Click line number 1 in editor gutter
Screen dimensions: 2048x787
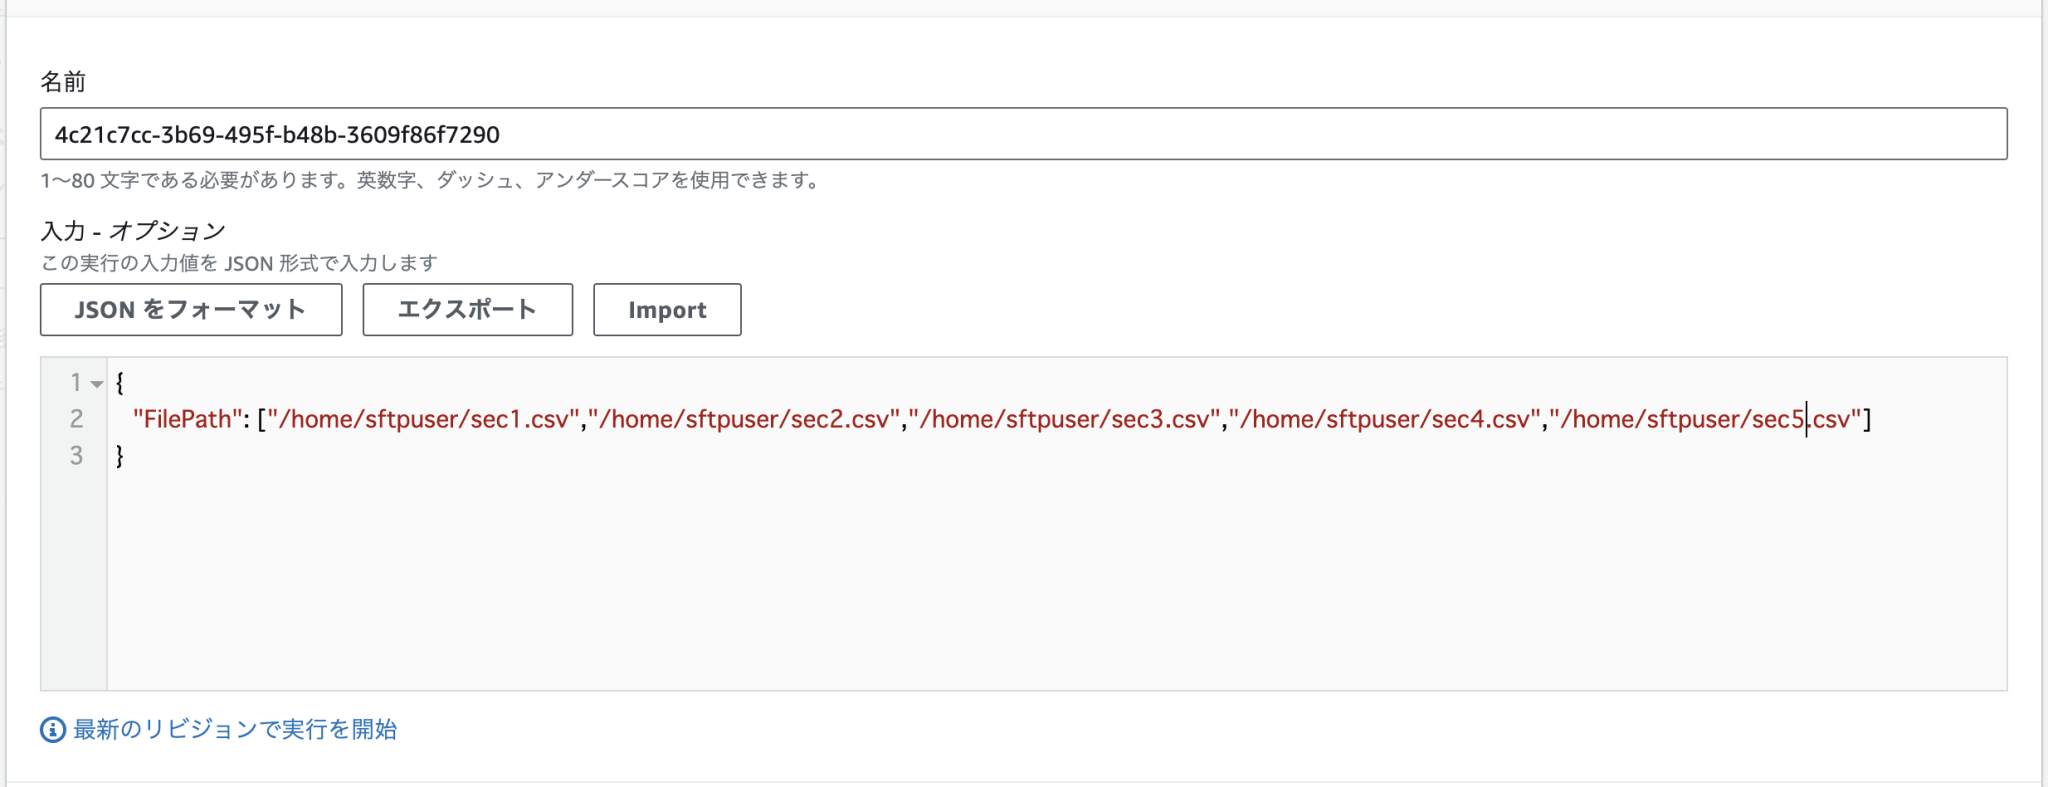75,382
